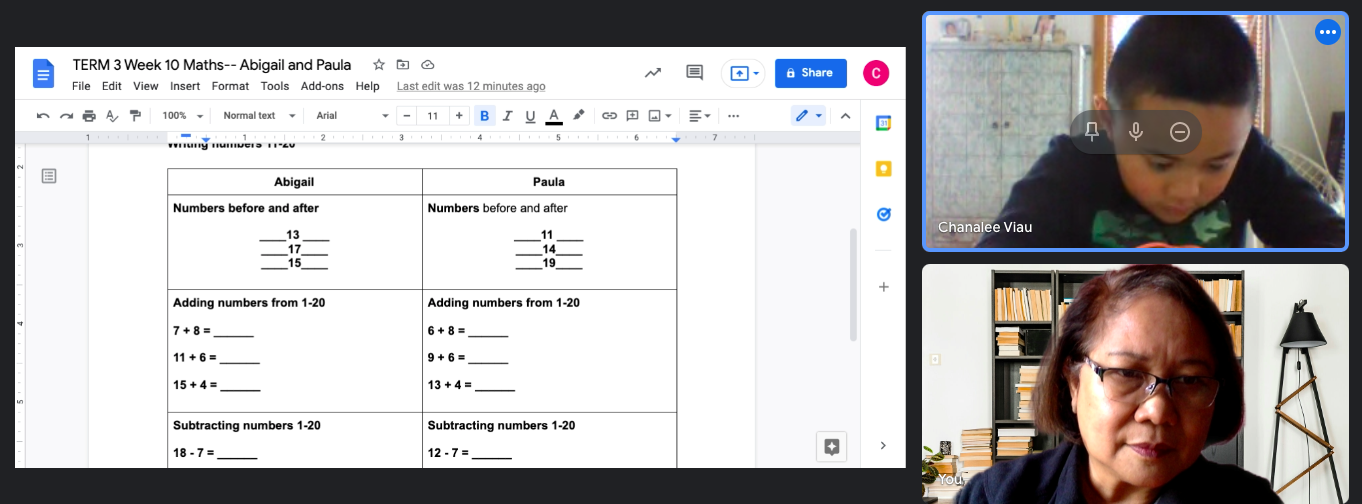Show more toolbar options
The image size is (1362, 504).
(733, 116)
